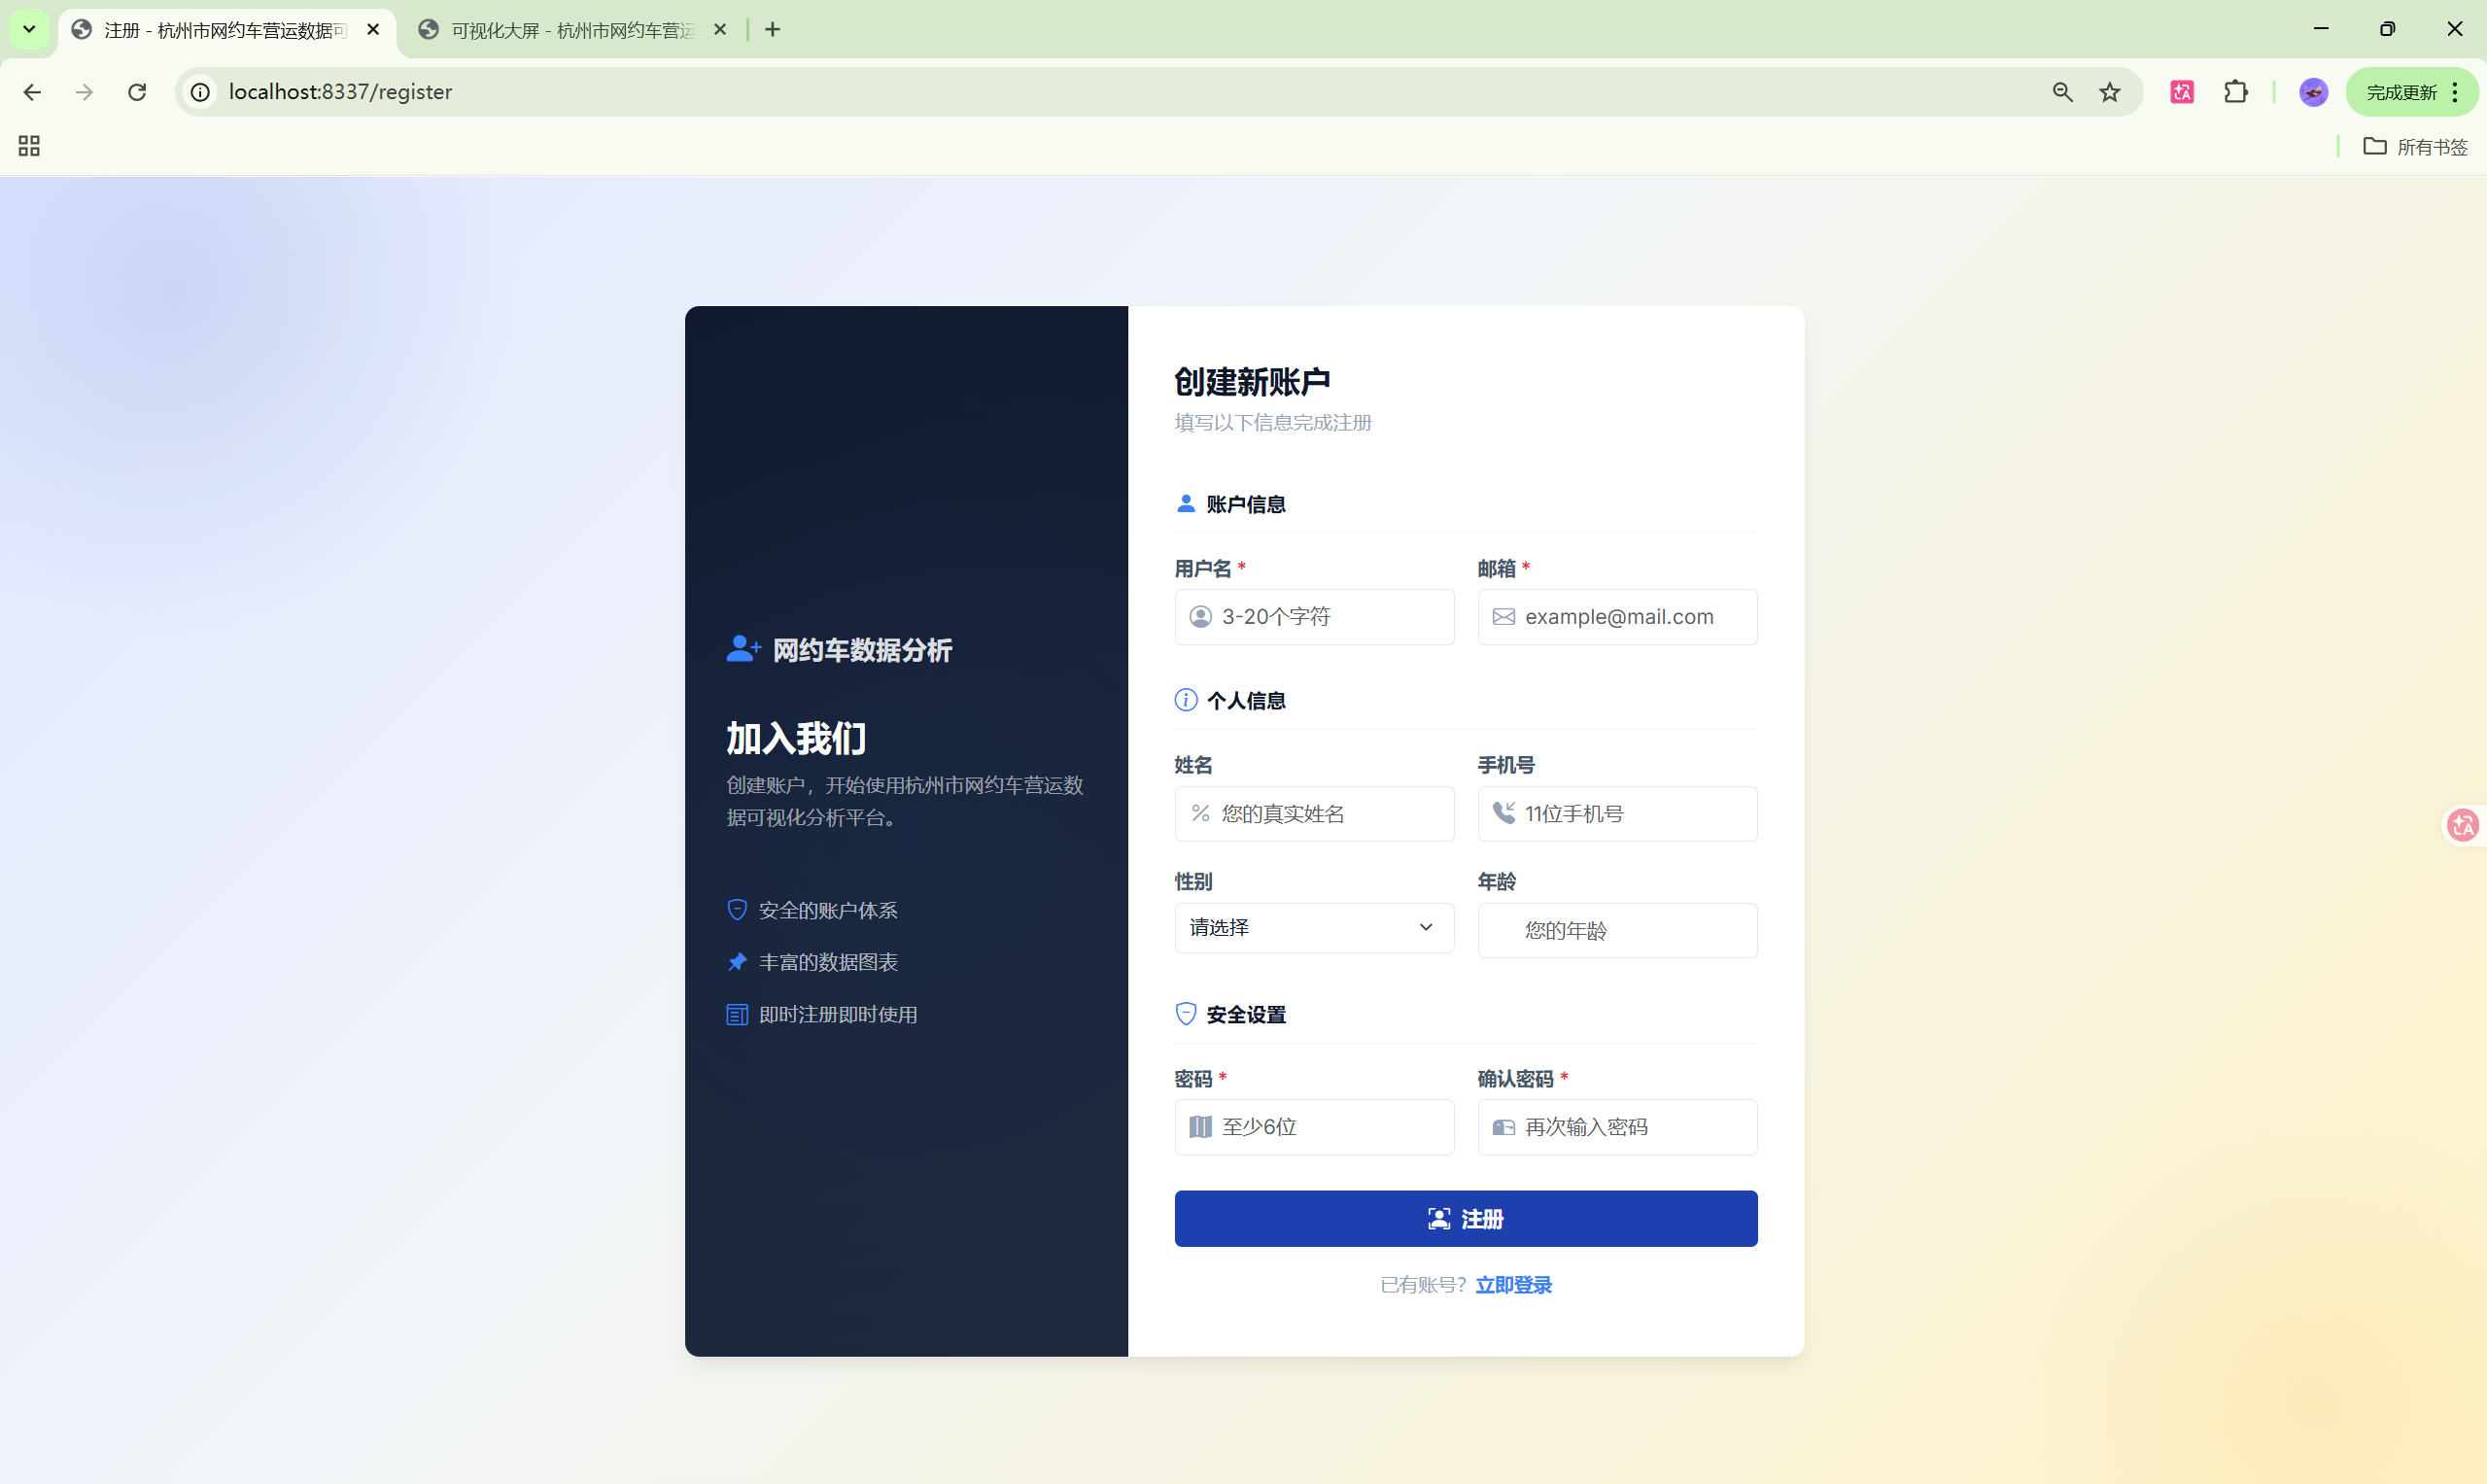The image size is (2487, 1484).
Task: Click the envelope icon in the email field
Action: (x=1503, y=617)
